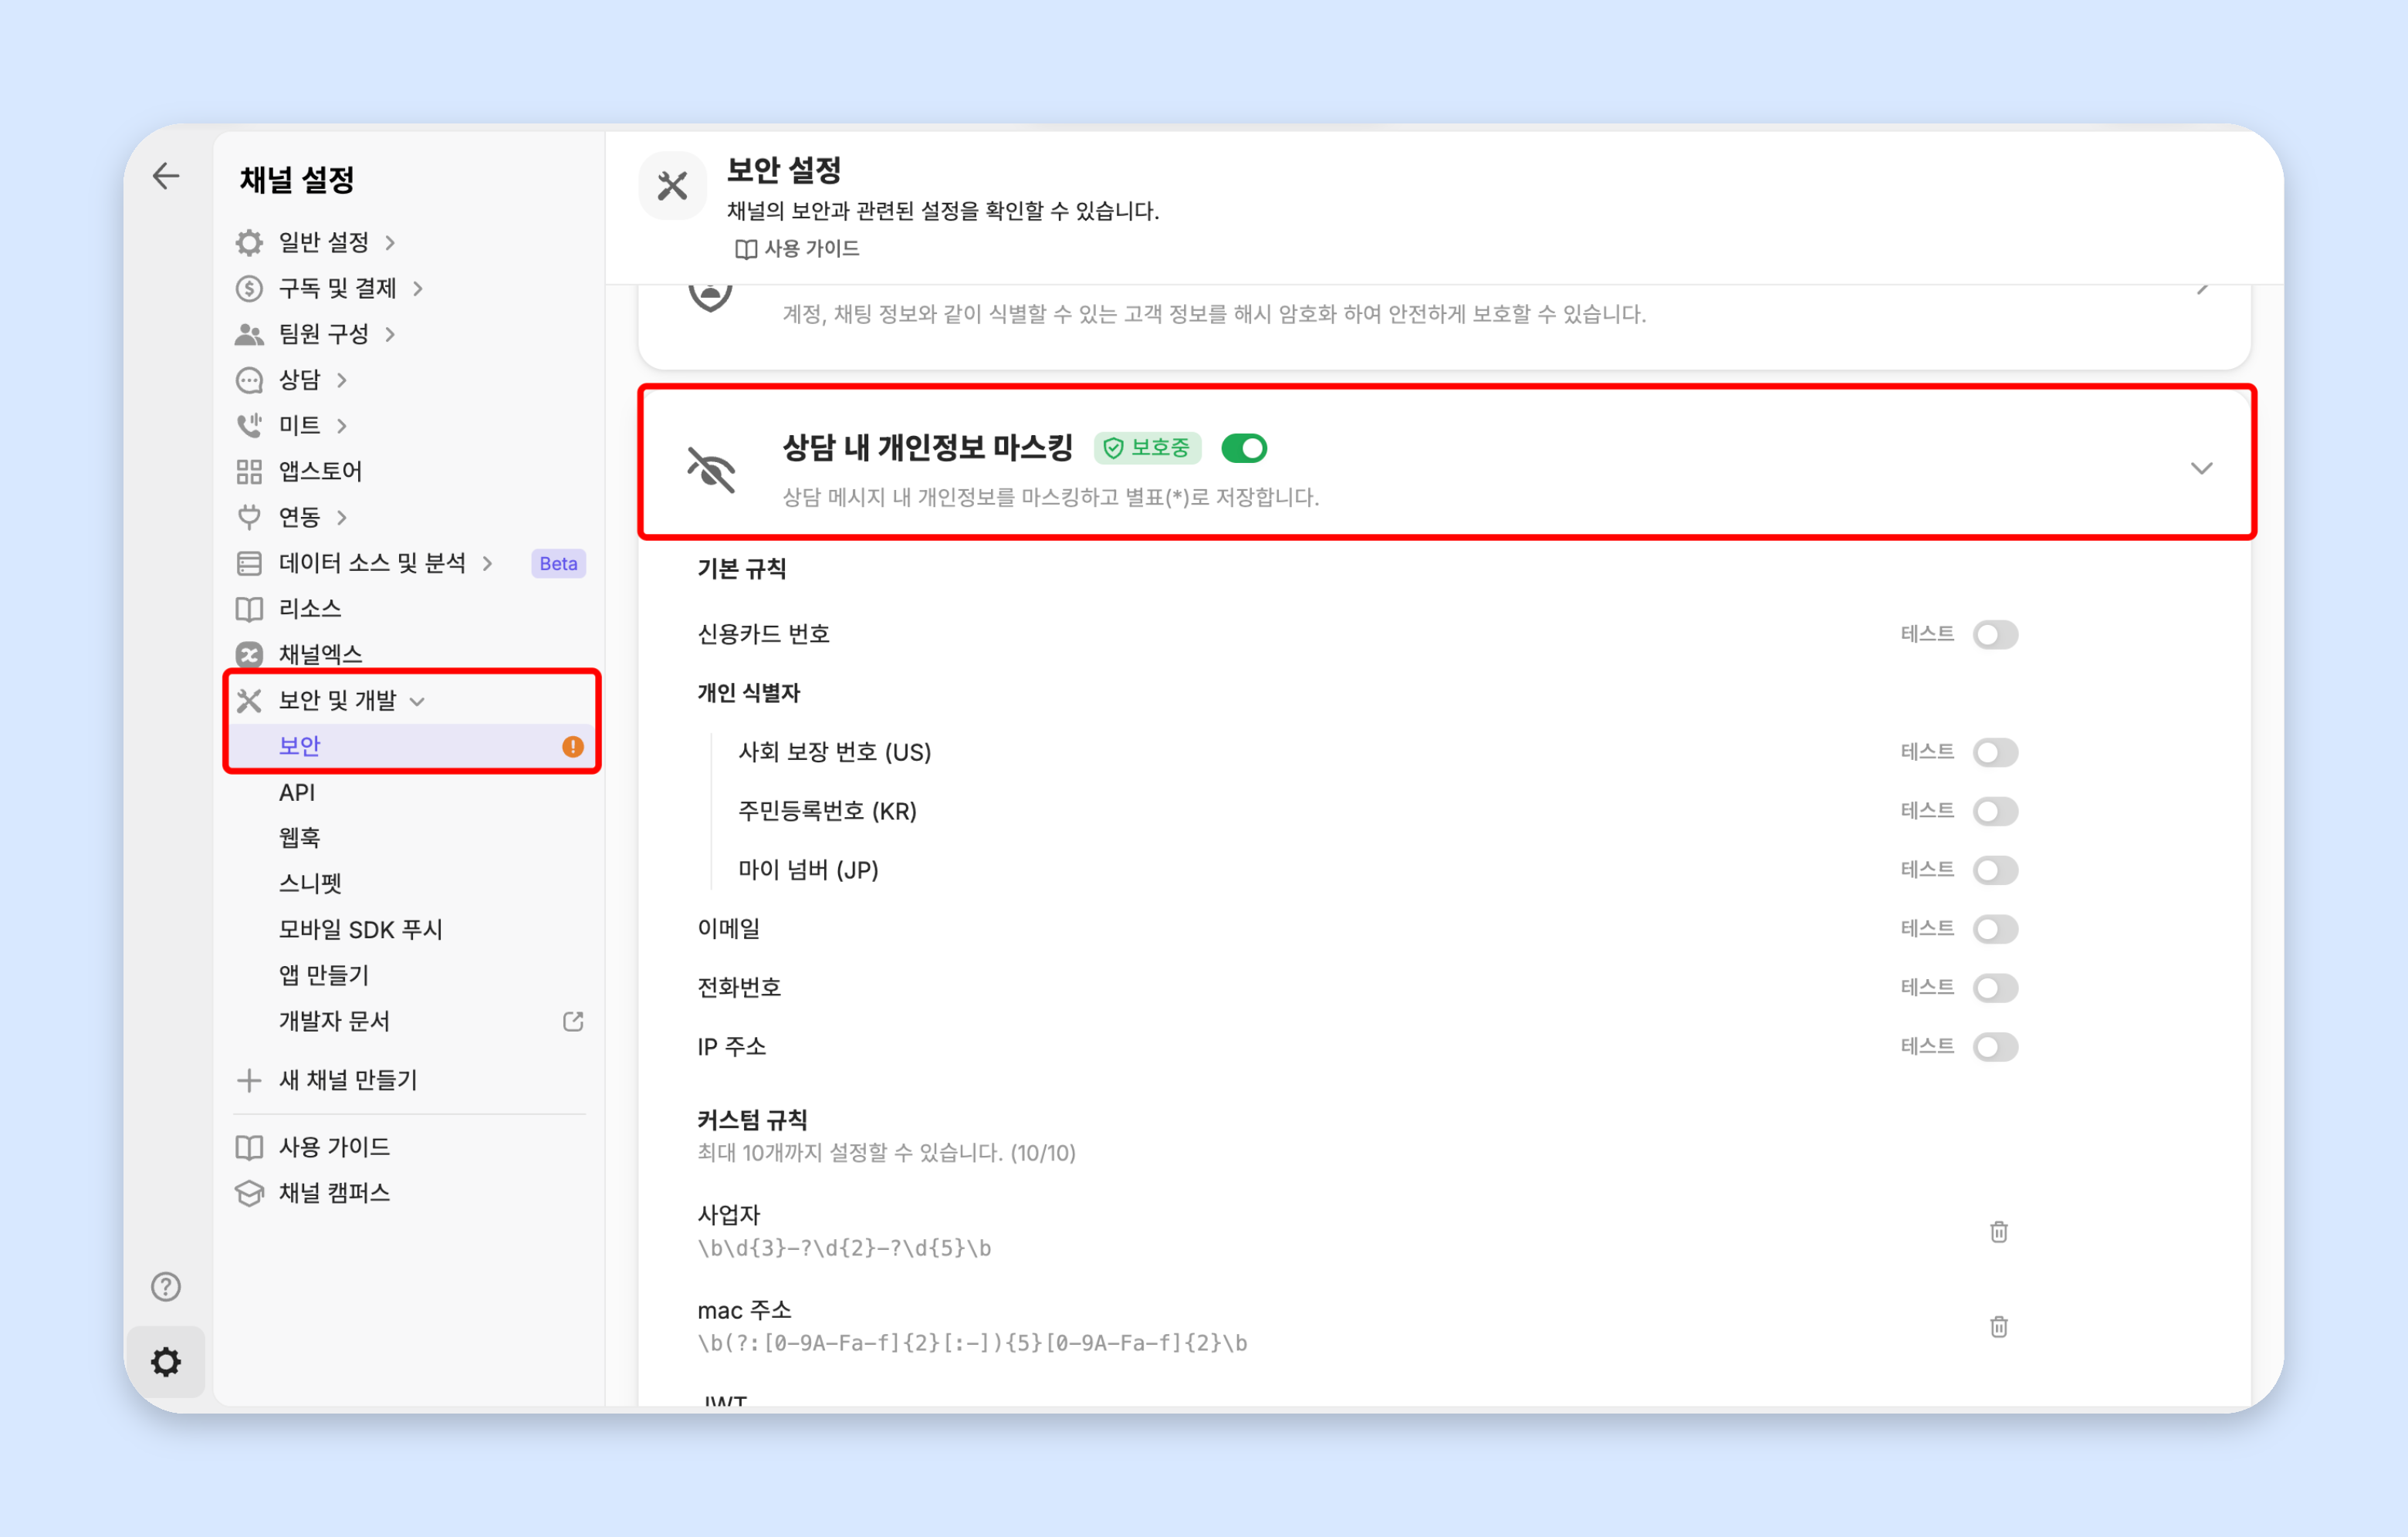2408x1537 pixels.
Task: Click the external link icon beside 개발자 문서
Action: click(x=573, y=1021)
